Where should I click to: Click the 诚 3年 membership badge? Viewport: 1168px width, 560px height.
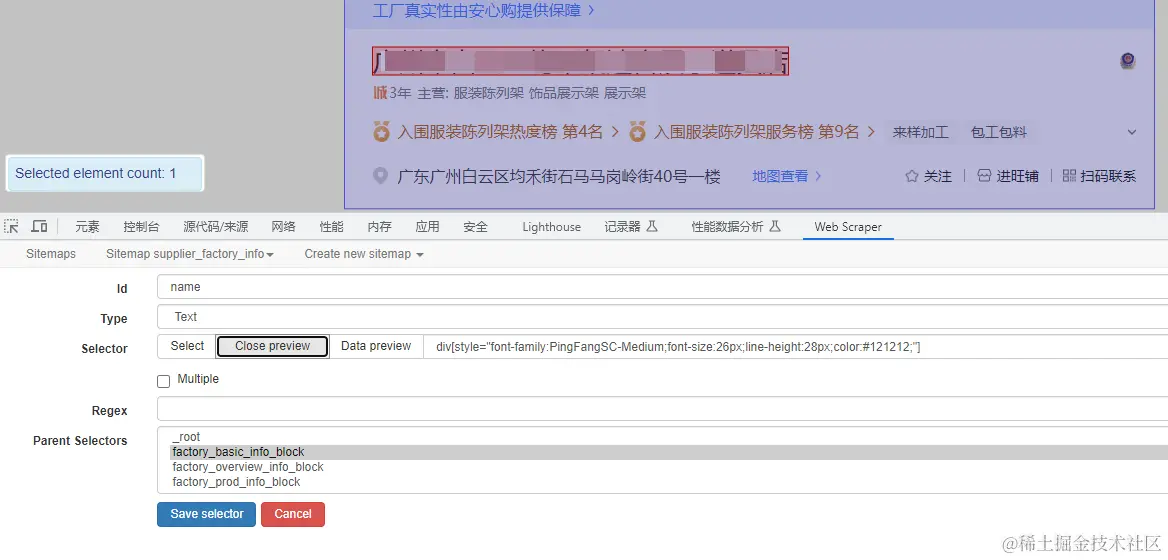point(392,93)
